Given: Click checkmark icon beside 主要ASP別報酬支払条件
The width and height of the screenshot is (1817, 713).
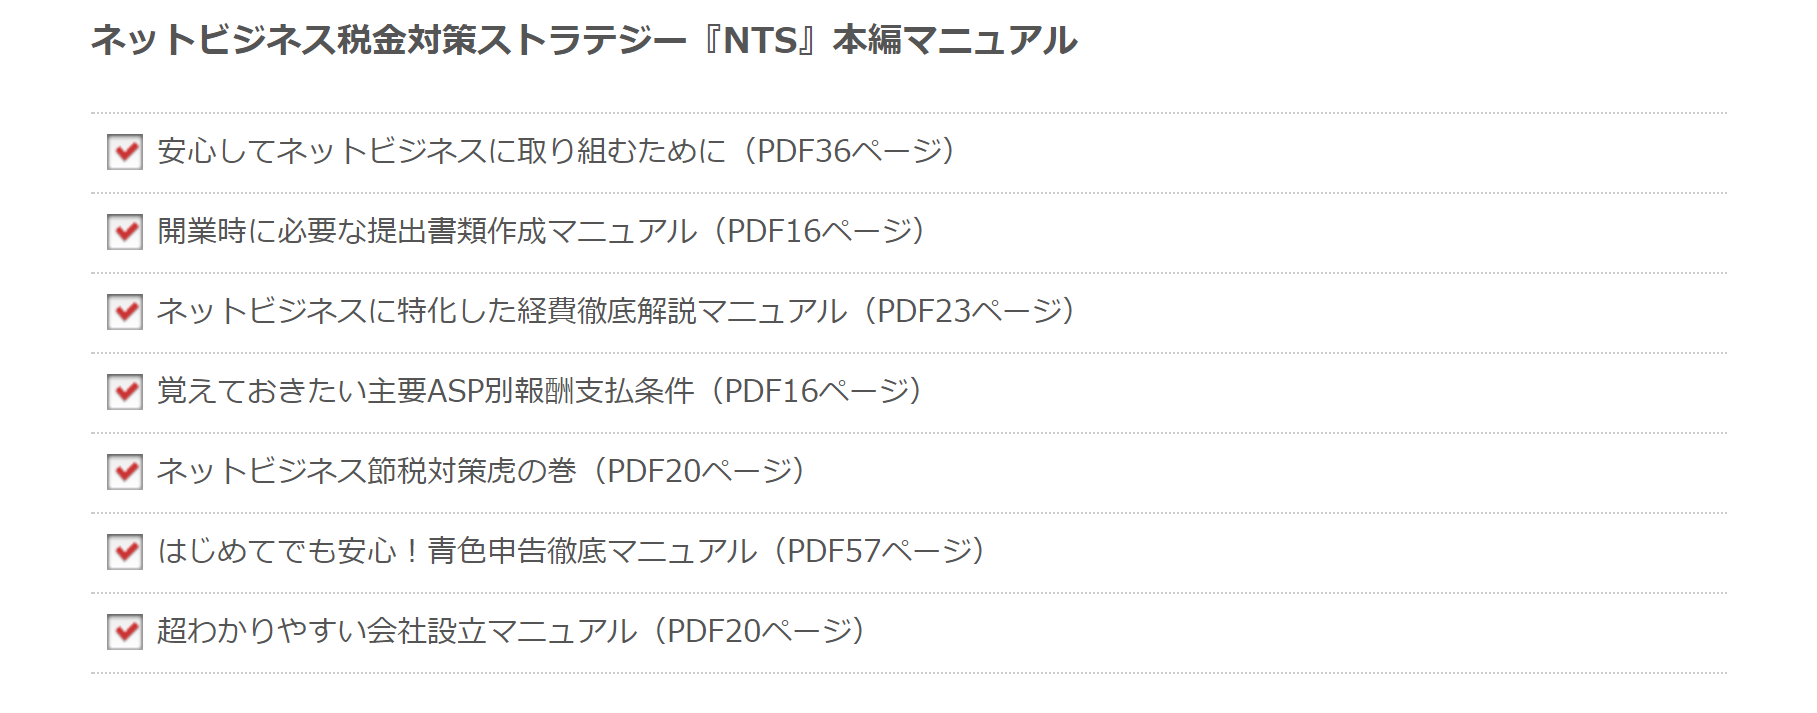Looking at the screenshot, I should coord(125,392).
